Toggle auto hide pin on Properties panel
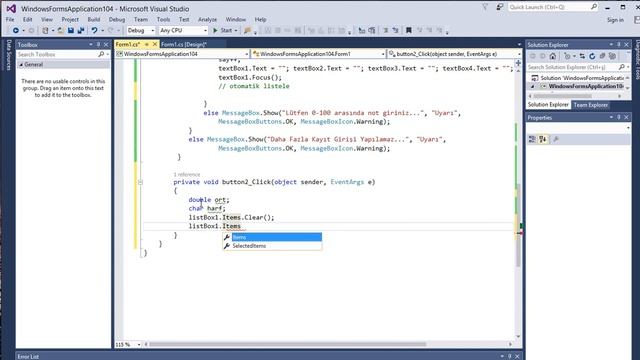Screen dimensions: 640x360 click(619, 118)
